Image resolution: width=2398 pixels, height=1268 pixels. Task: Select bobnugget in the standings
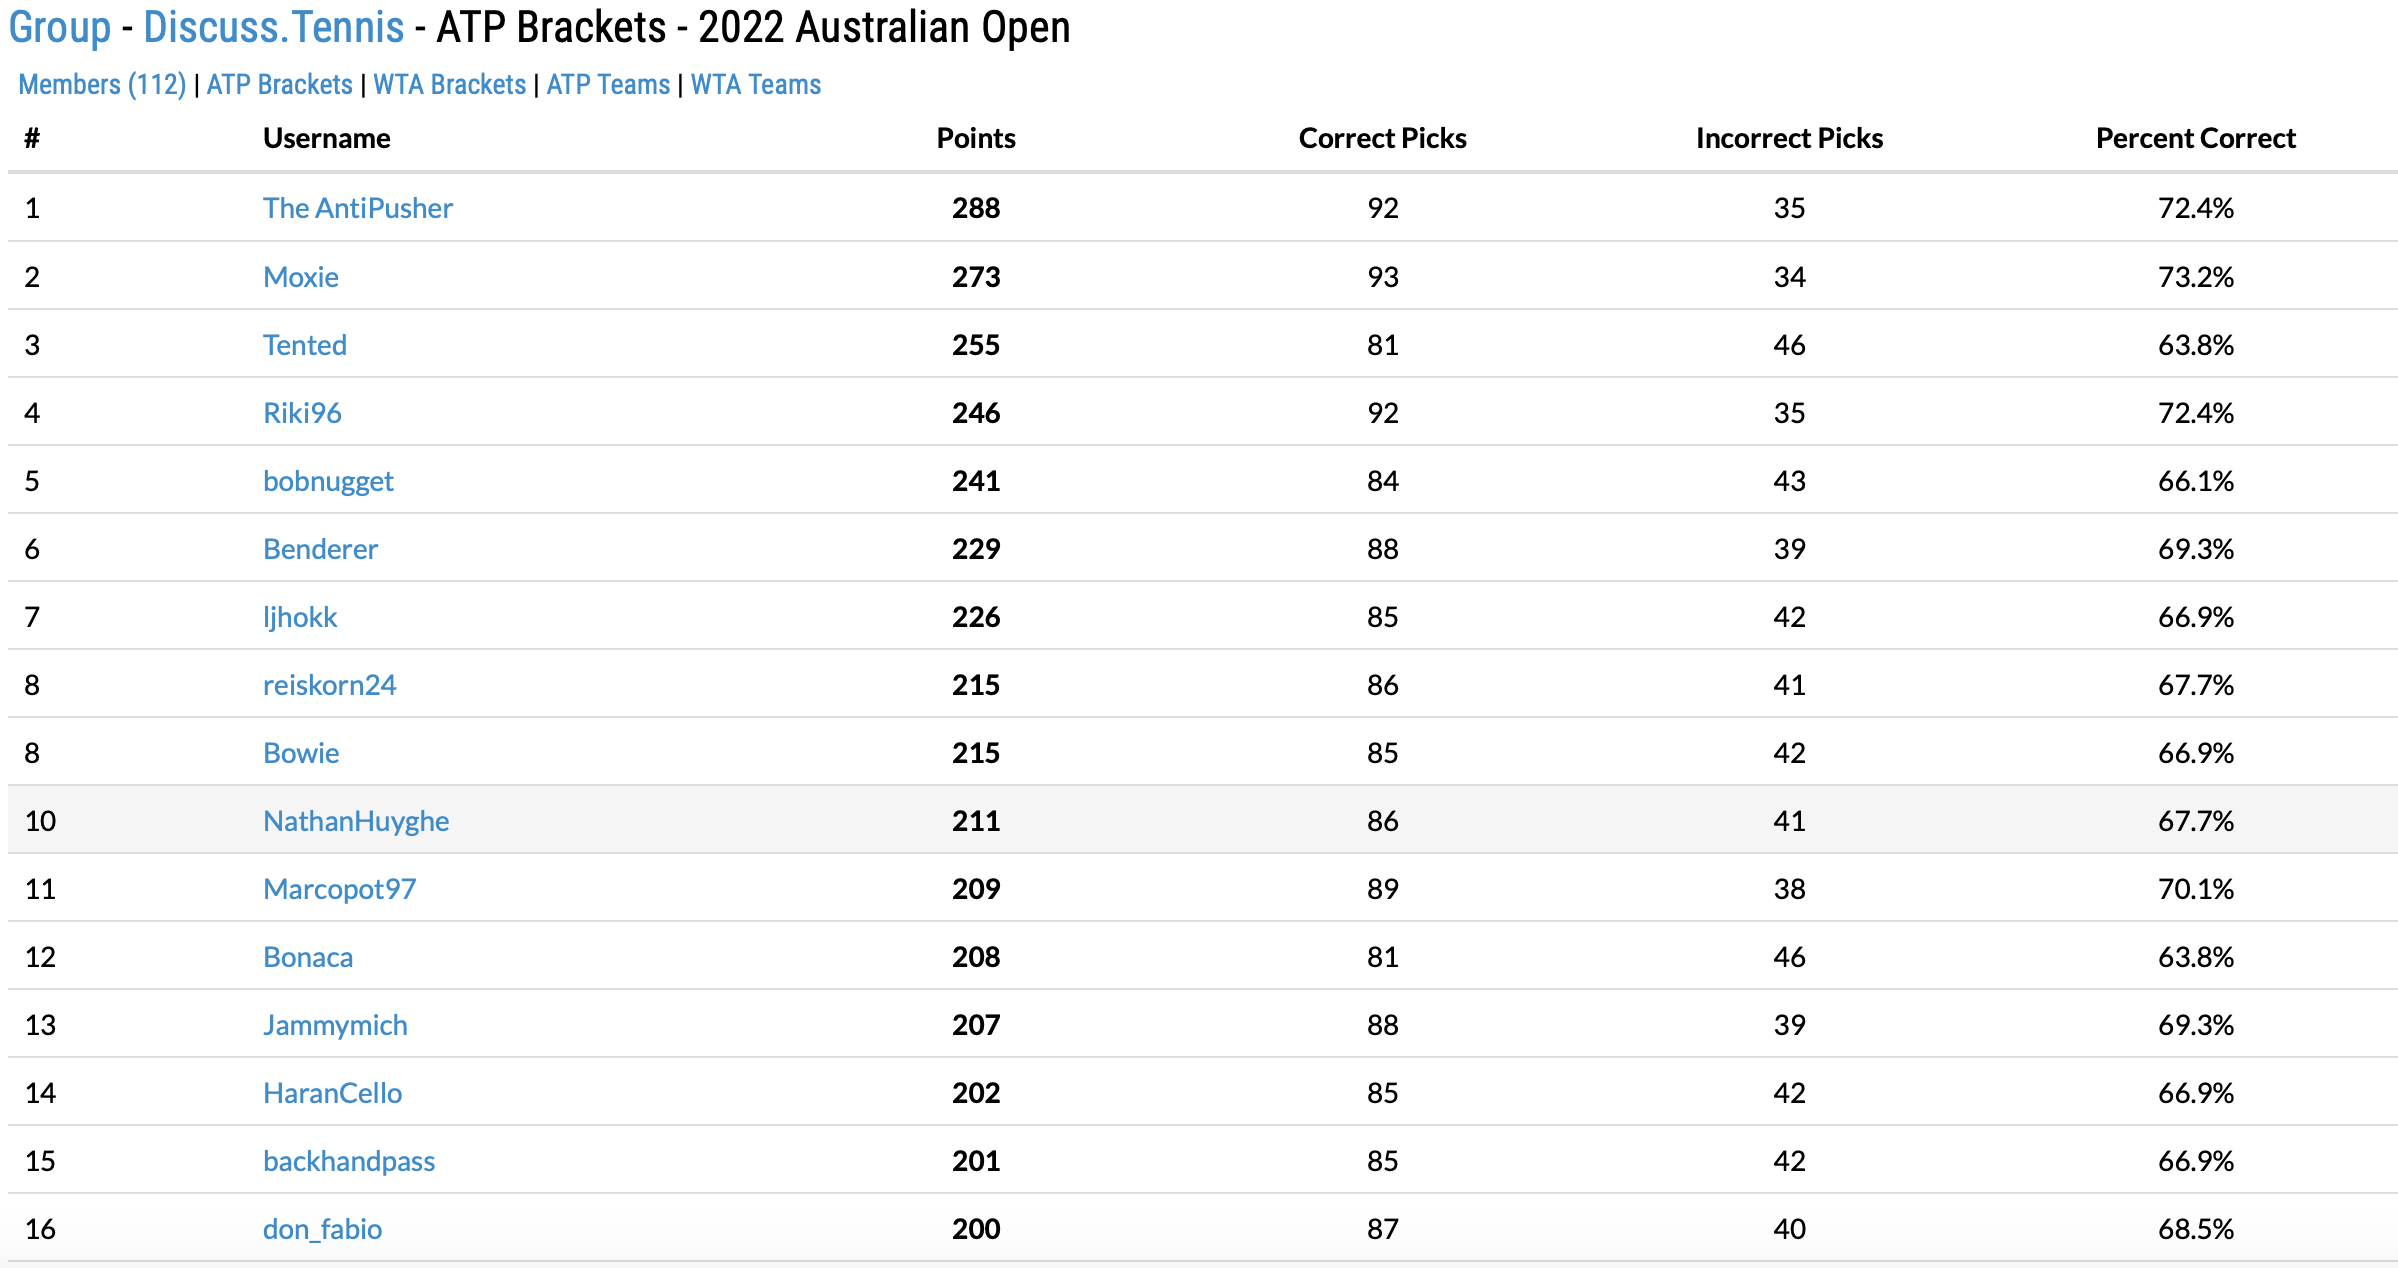point(328,481)
